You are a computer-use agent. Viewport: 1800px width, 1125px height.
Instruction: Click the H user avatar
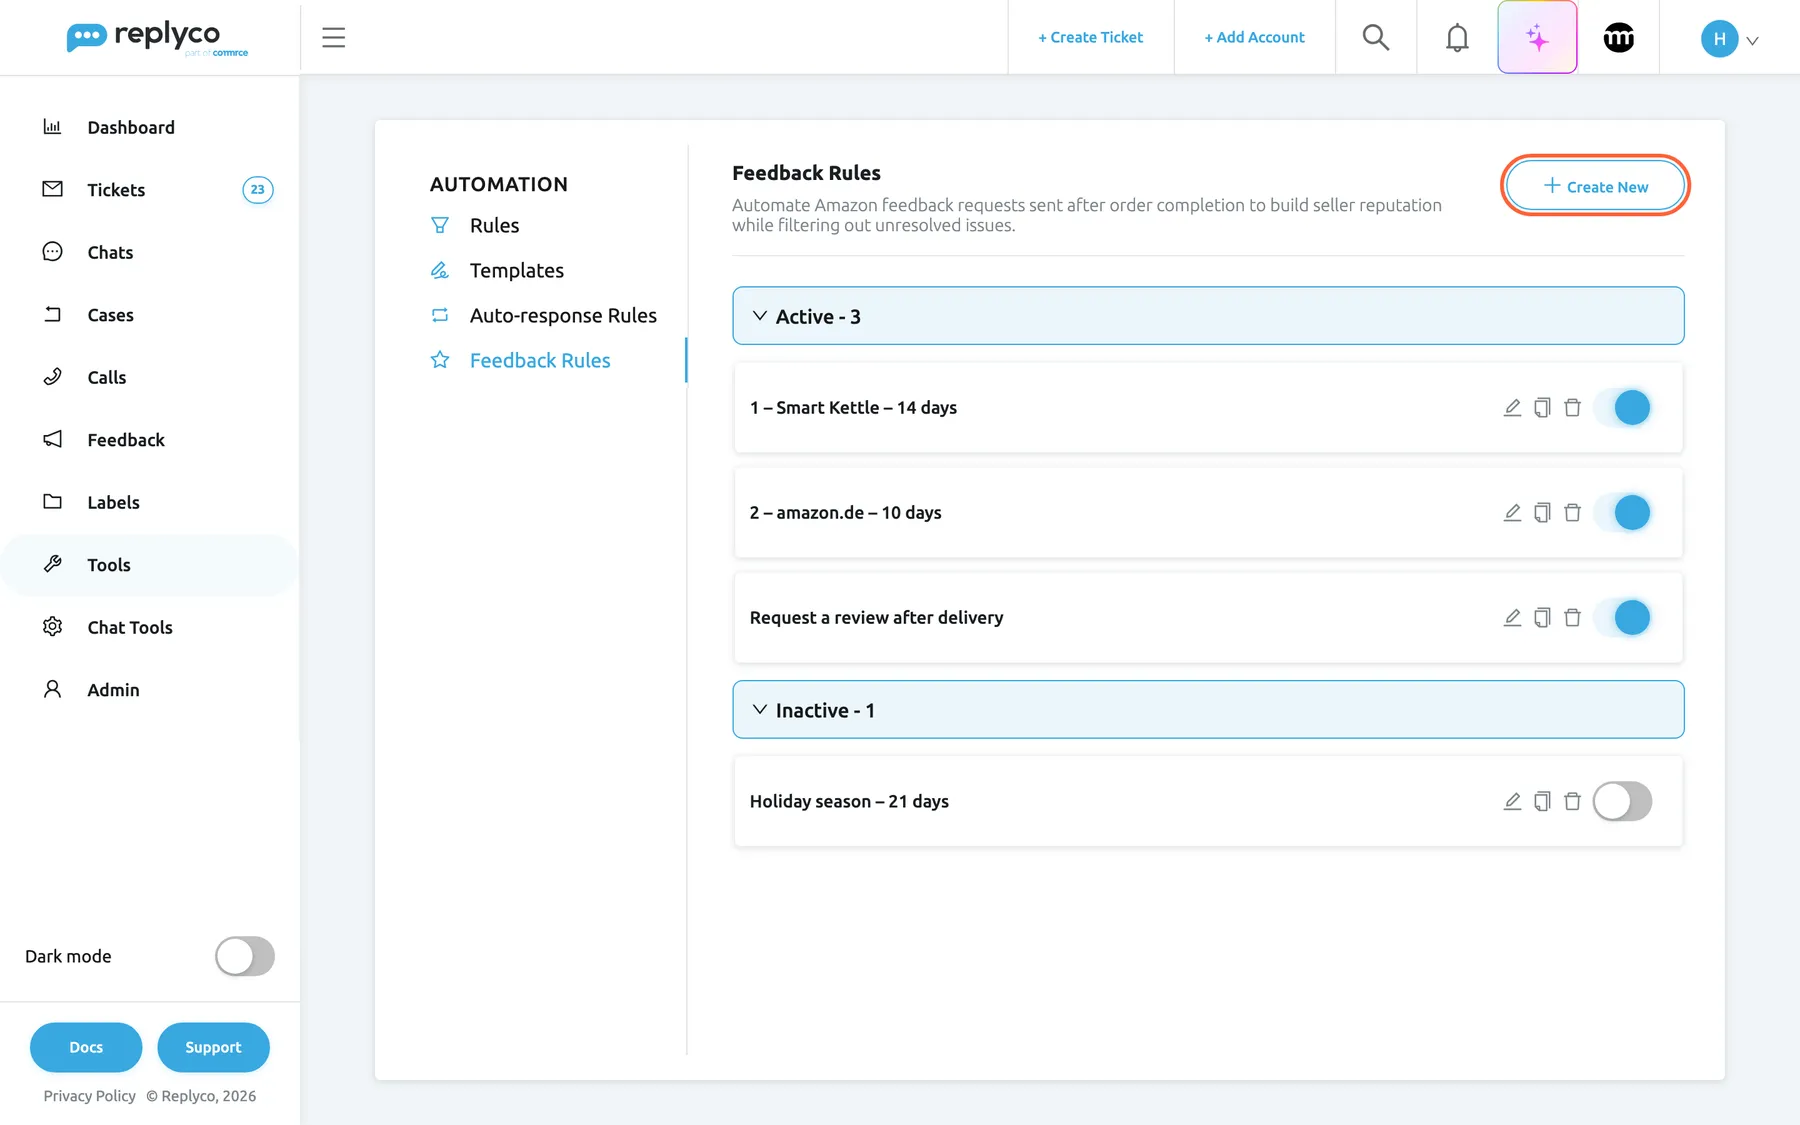(x=1719, y=39)
